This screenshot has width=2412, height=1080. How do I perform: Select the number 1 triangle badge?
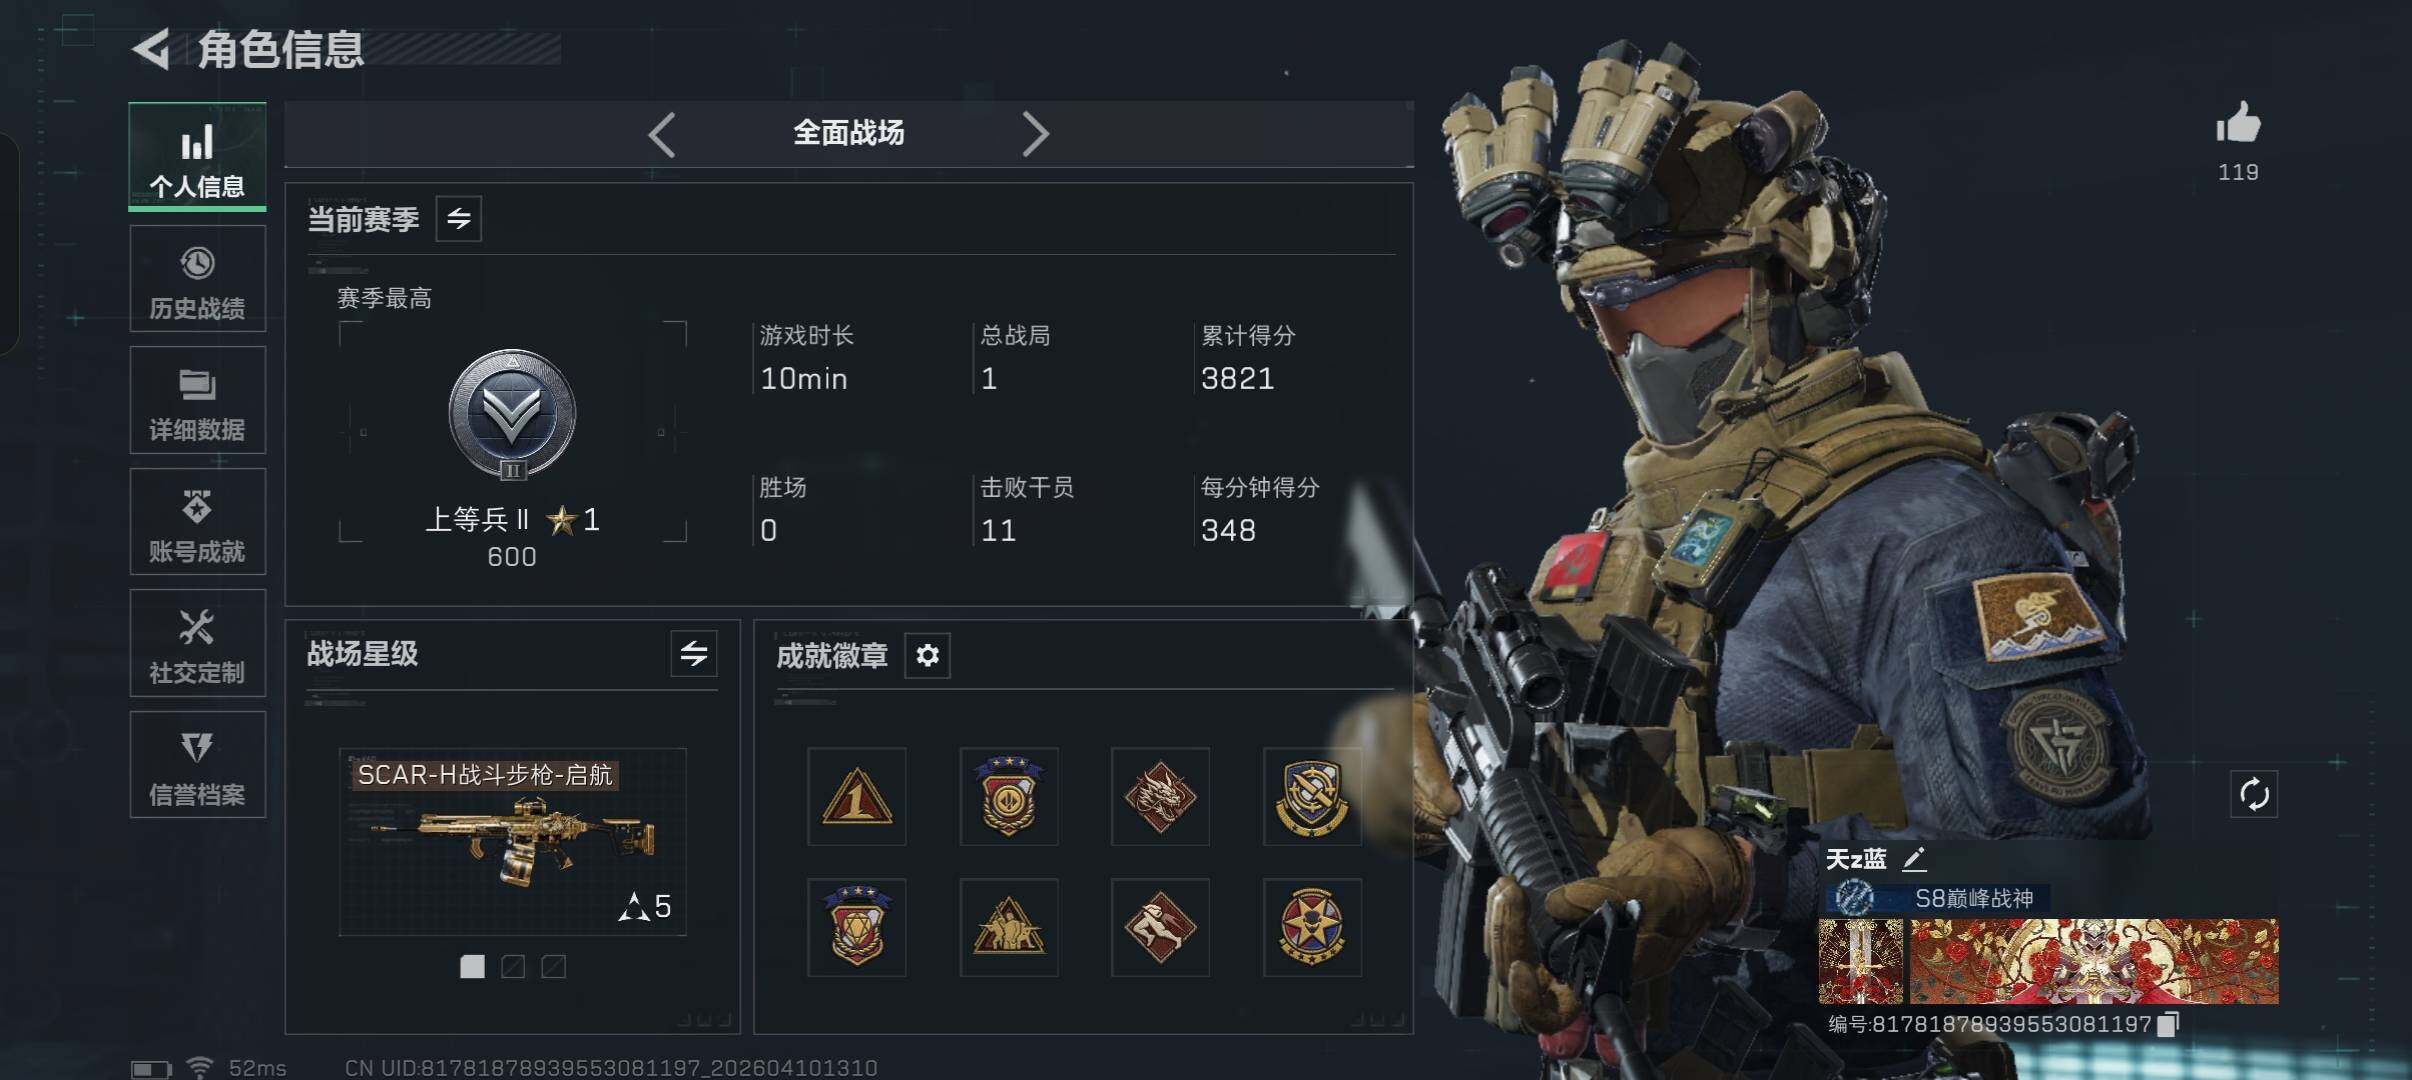(x=857, y=797)
